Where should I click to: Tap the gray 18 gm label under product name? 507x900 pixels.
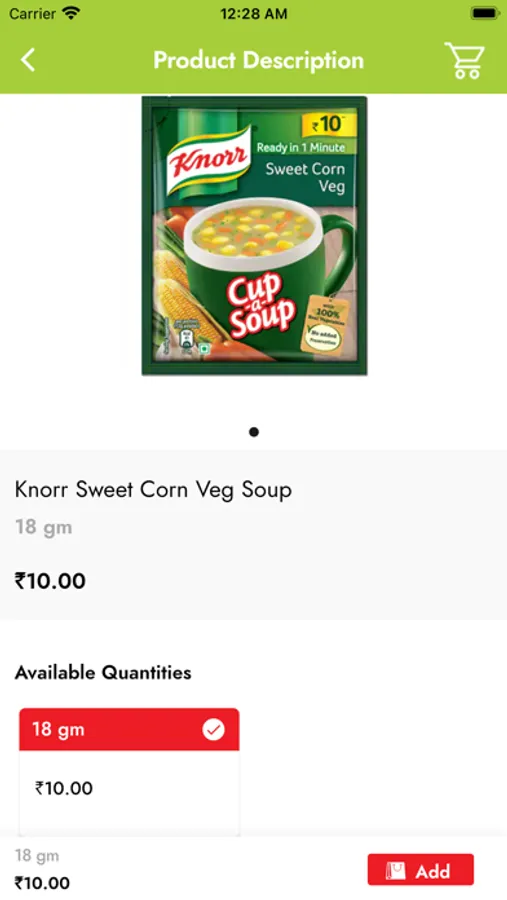[x=44, y=527]
